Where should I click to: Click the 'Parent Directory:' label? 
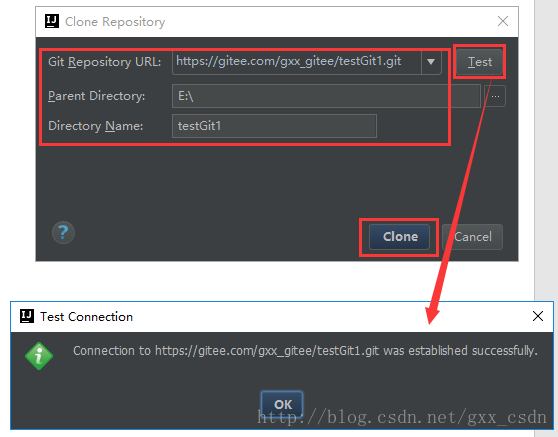point(97,96)
